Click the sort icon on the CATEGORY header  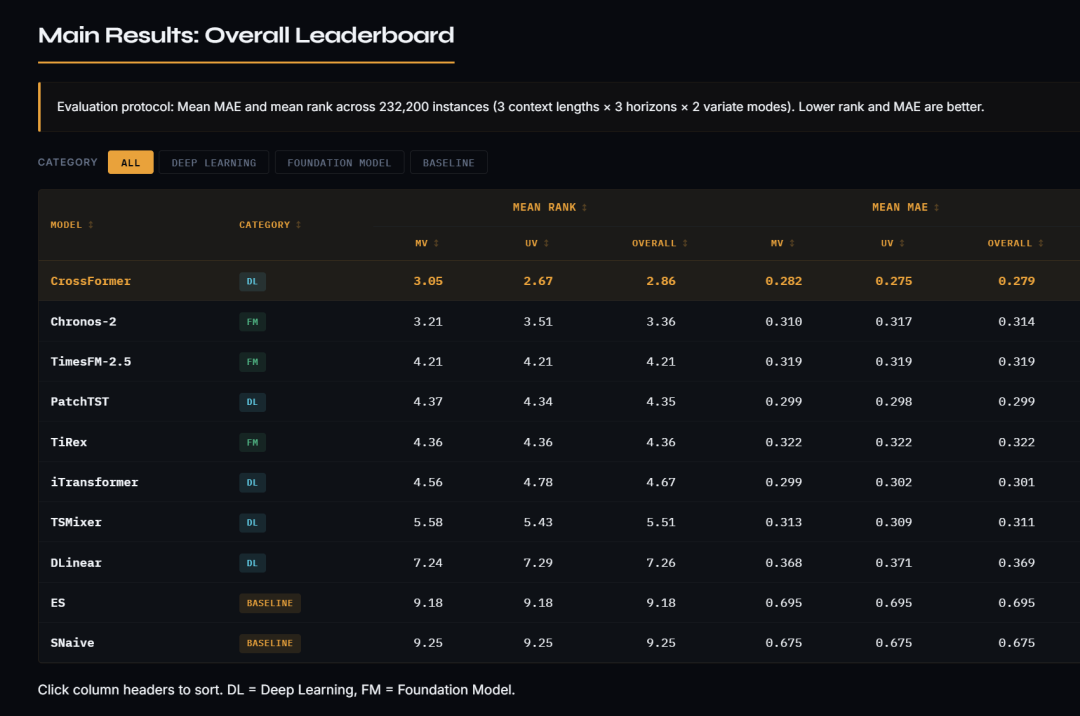298,225
